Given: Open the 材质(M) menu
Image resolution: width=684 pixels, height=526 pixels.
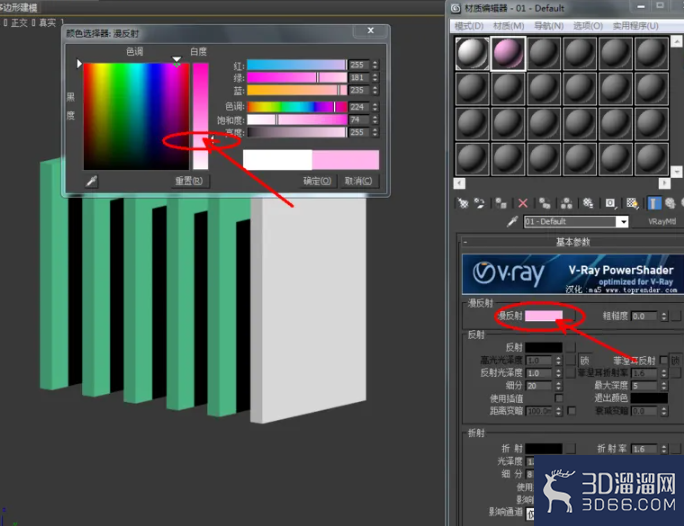Looking at the screenshot, I should (x=509, y=26).
